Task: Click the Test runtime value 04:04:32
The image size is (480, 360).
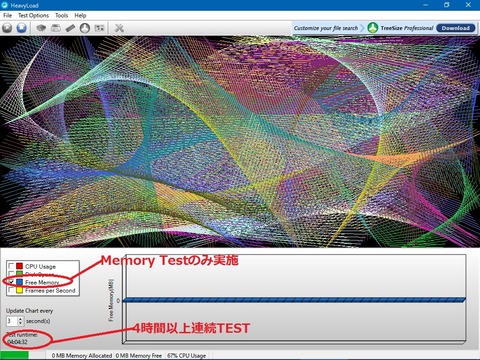Action: click(x=17, y=342)
